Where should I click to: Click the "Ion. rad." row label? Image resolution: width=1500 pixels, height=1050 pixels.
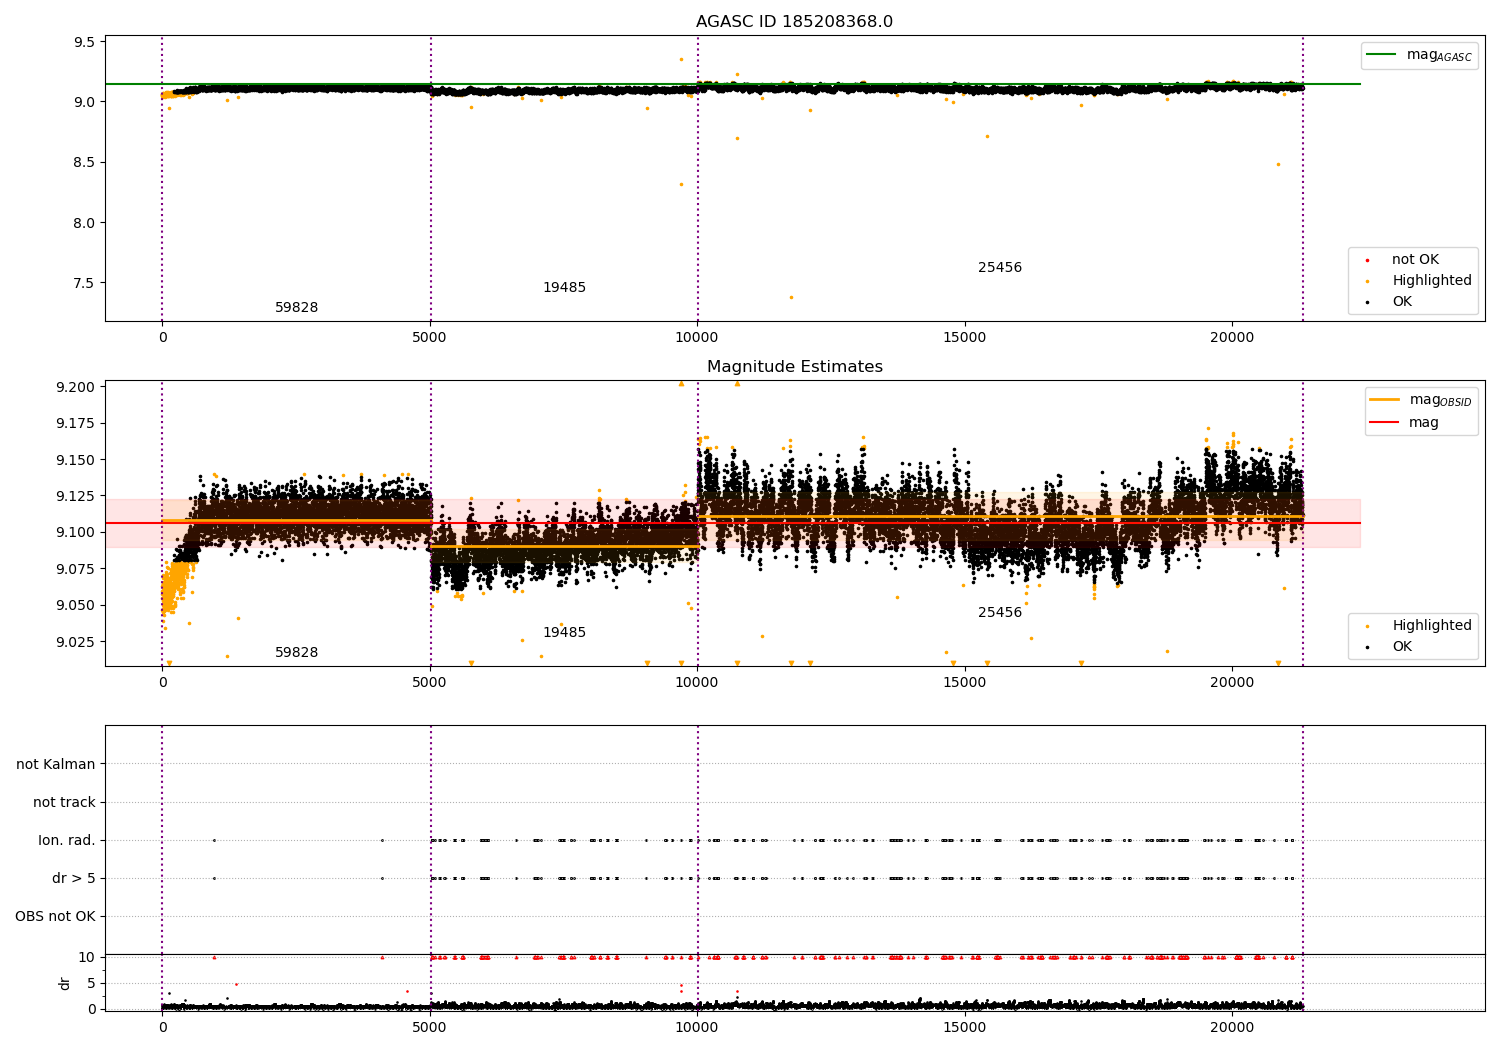[67, 841]
